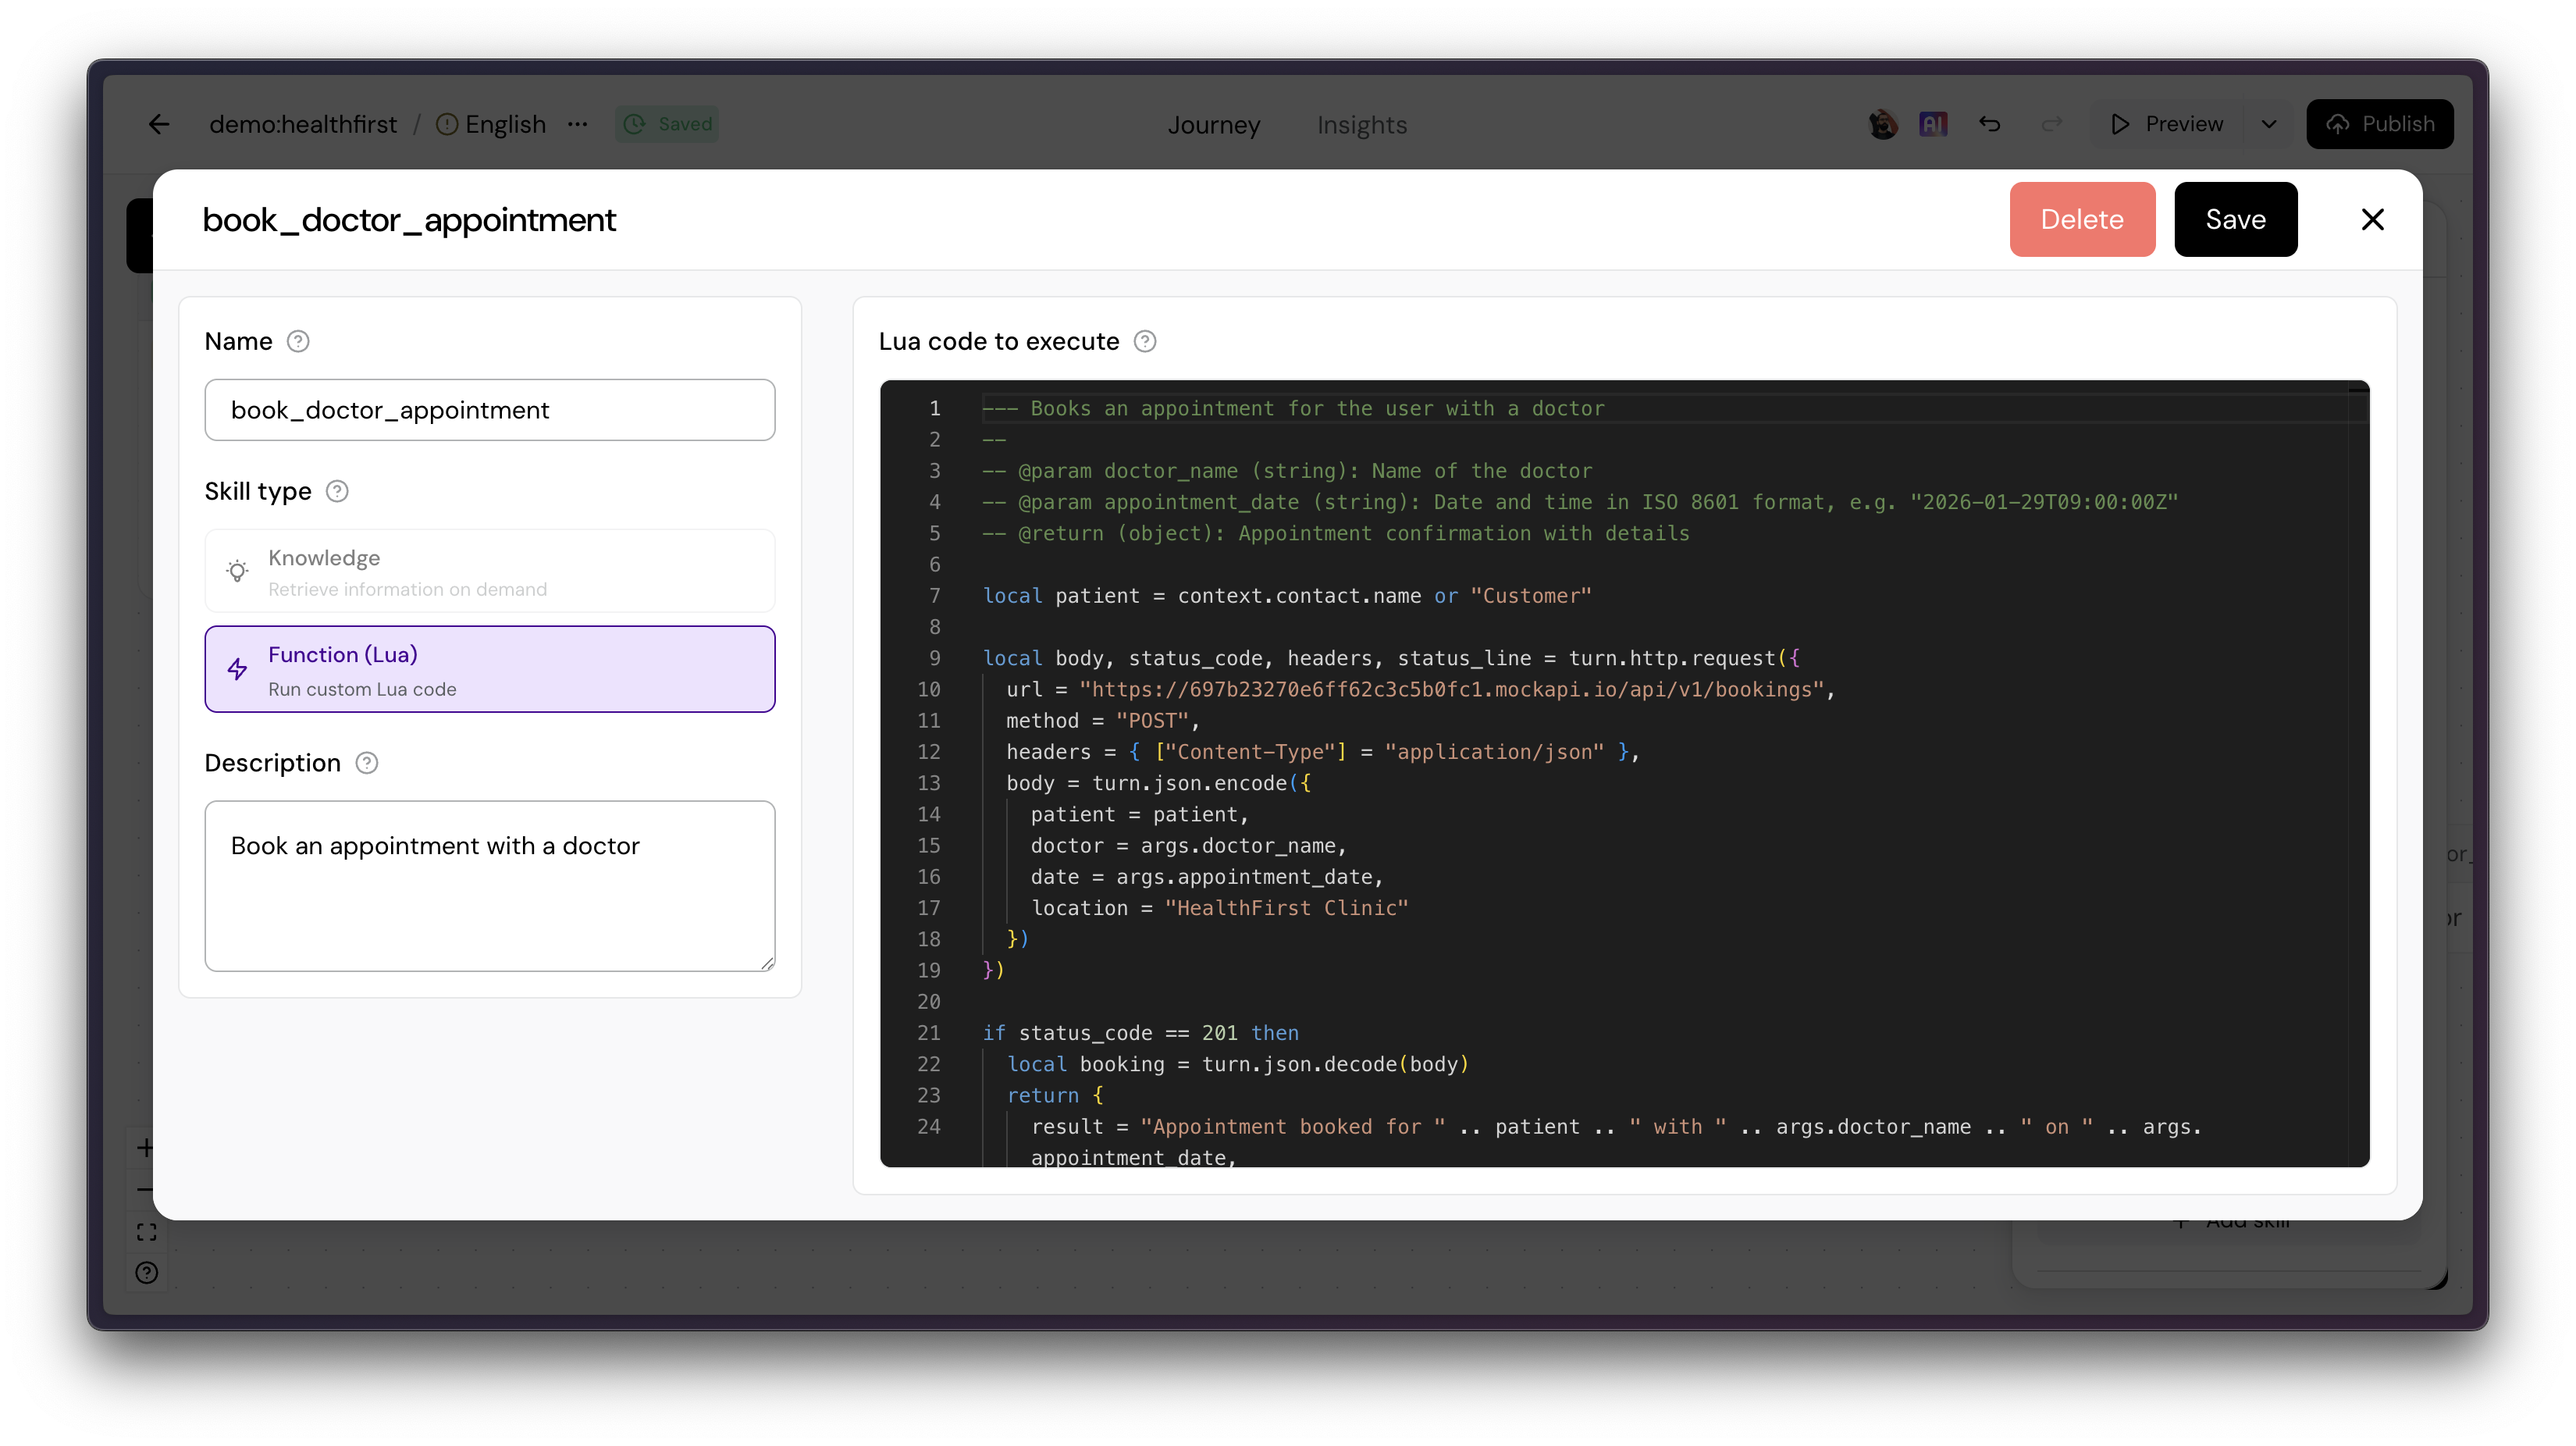This screenshot has height=1446, width=2576.
Task: Click inside the Name input field
Action: point(489,410)
